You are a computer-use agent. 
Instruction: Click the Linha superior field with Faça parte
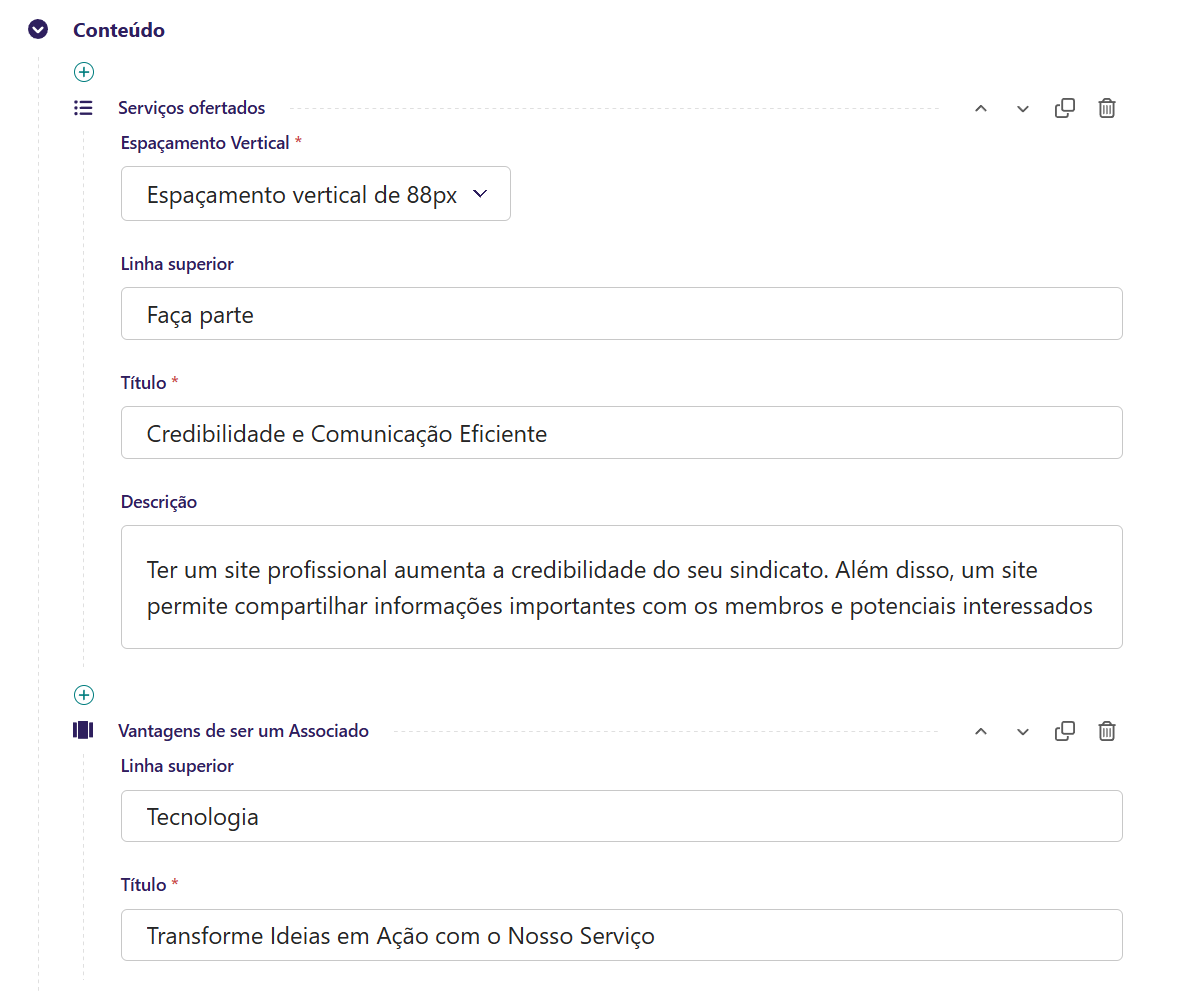pyautogui.click(x=621, y=315)
